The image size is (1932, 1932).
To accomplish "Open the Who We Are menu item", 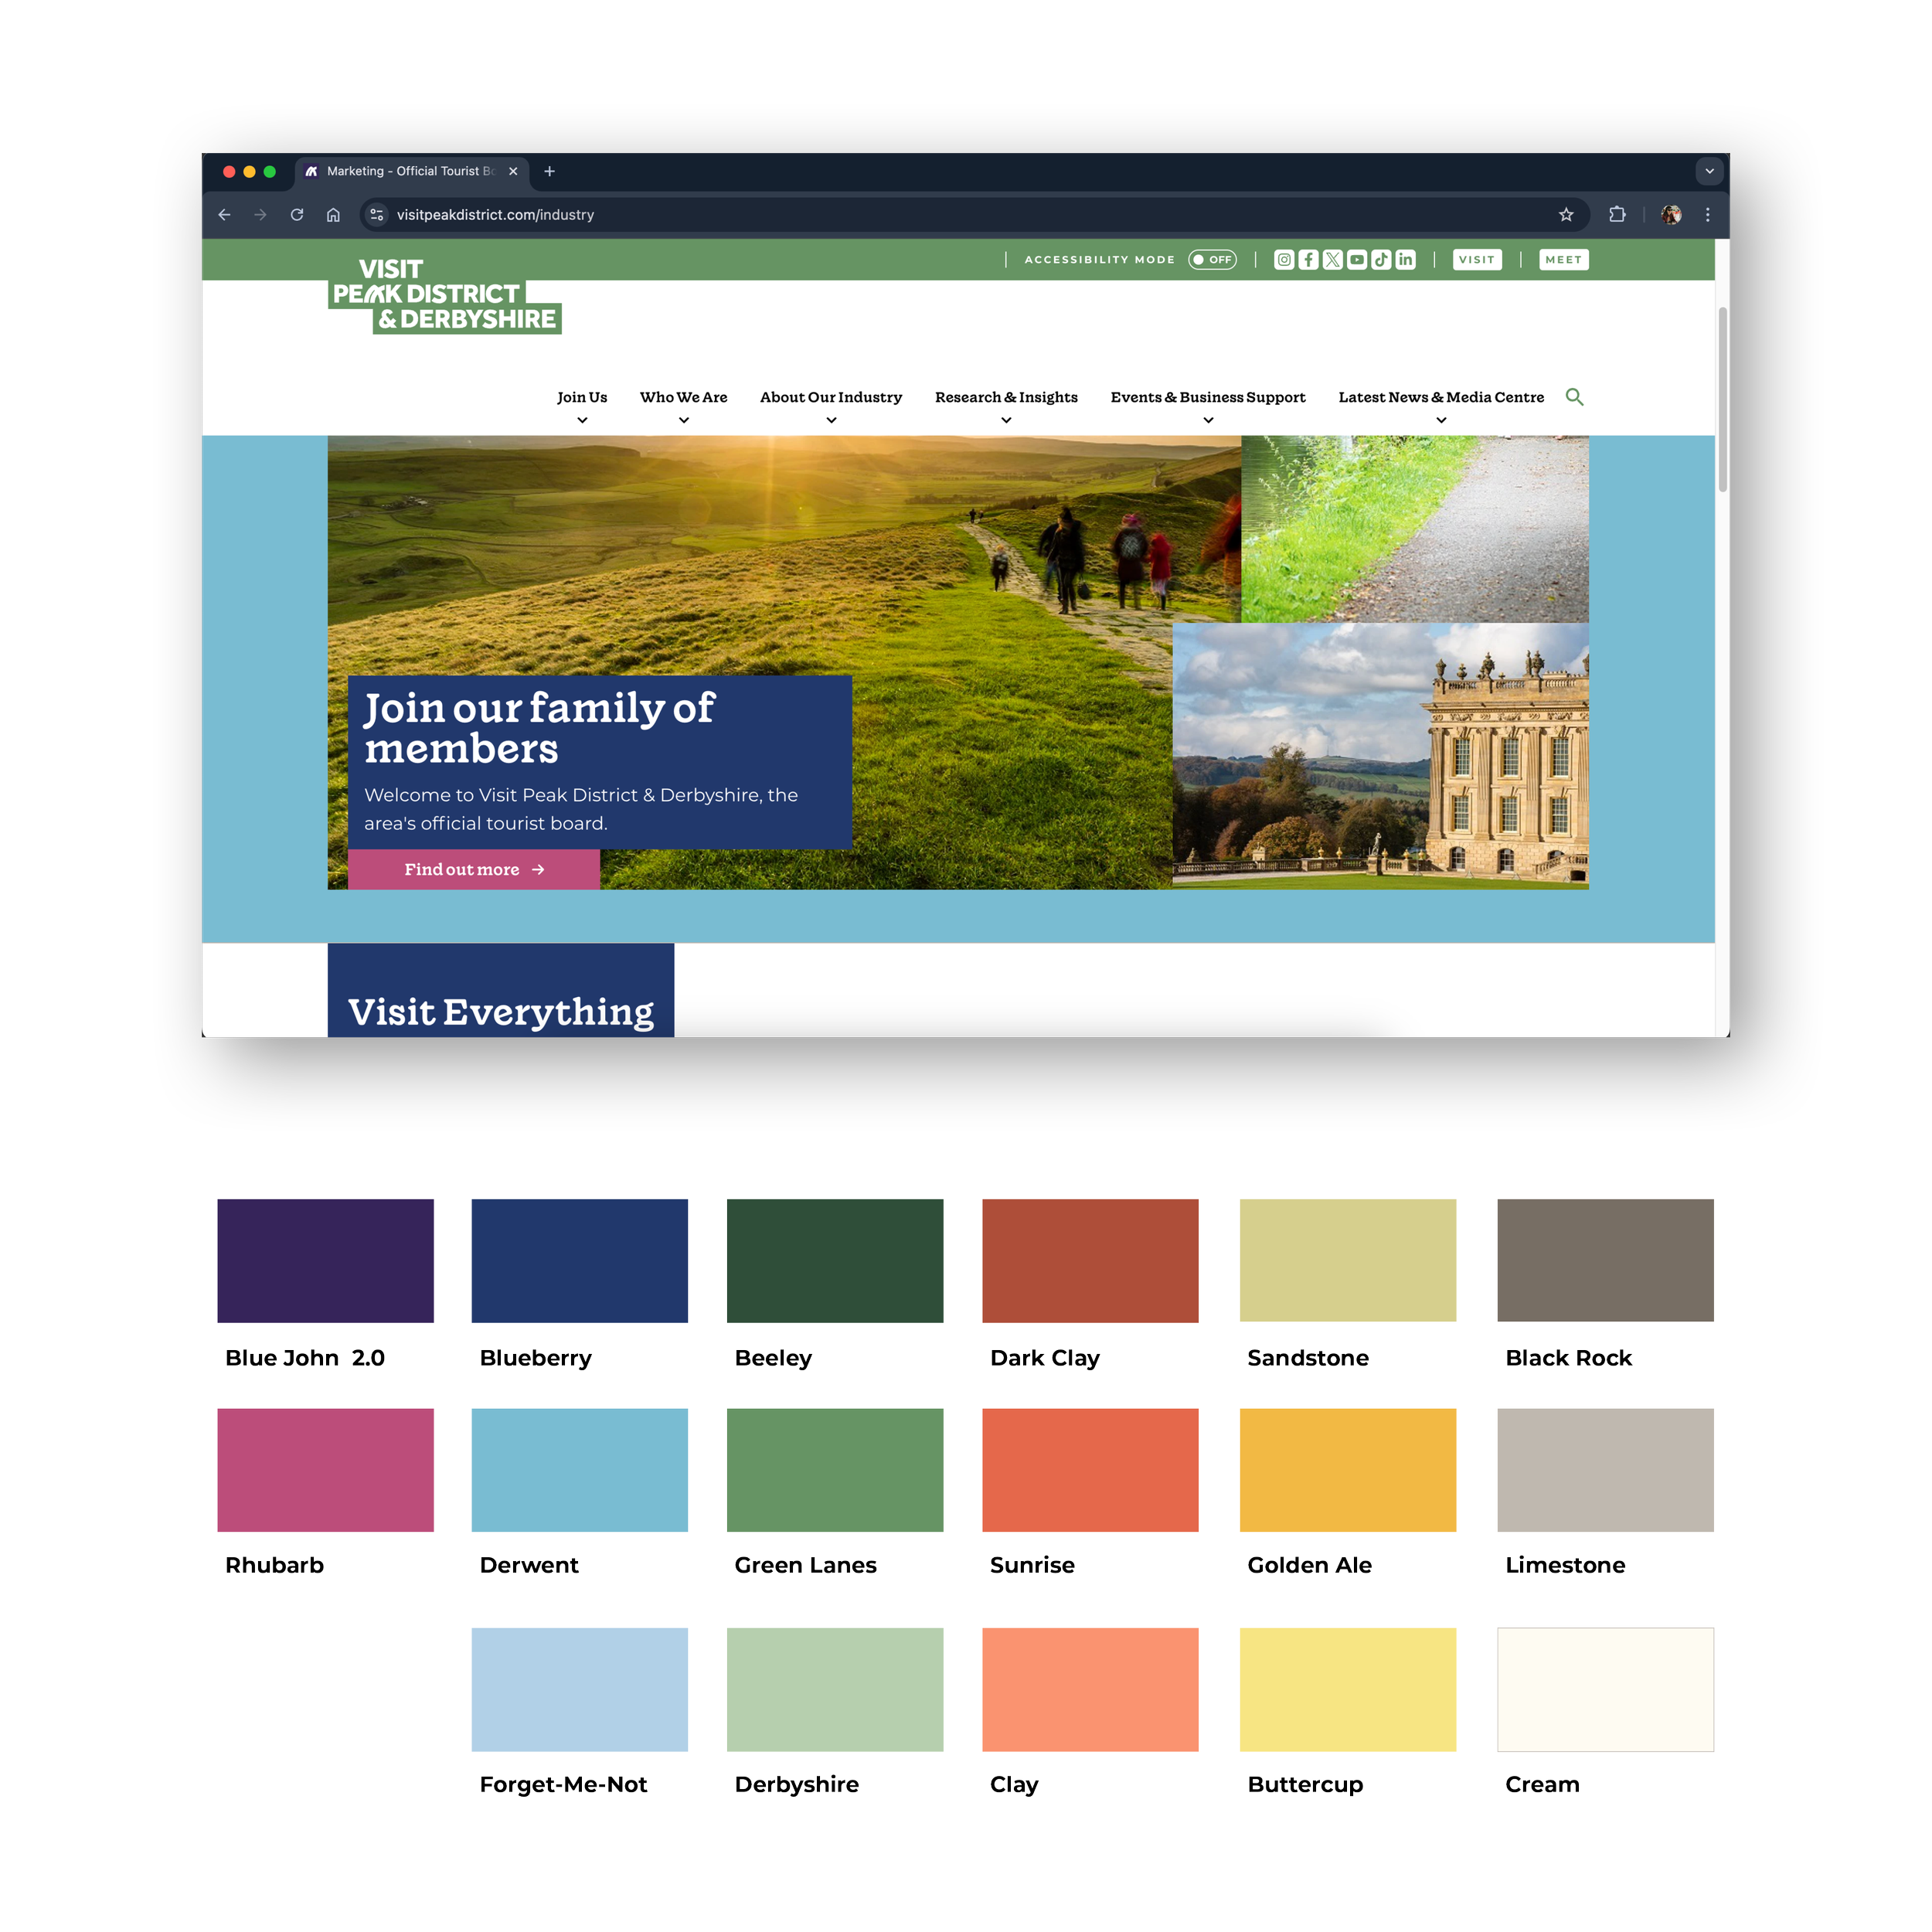I will 684,397.
